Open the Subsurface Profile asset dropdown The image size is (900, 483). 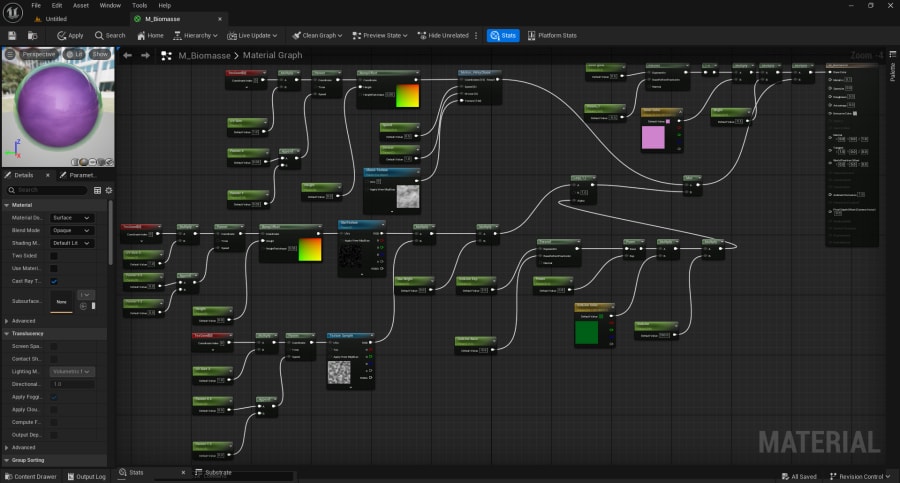(x=85, y=295)
